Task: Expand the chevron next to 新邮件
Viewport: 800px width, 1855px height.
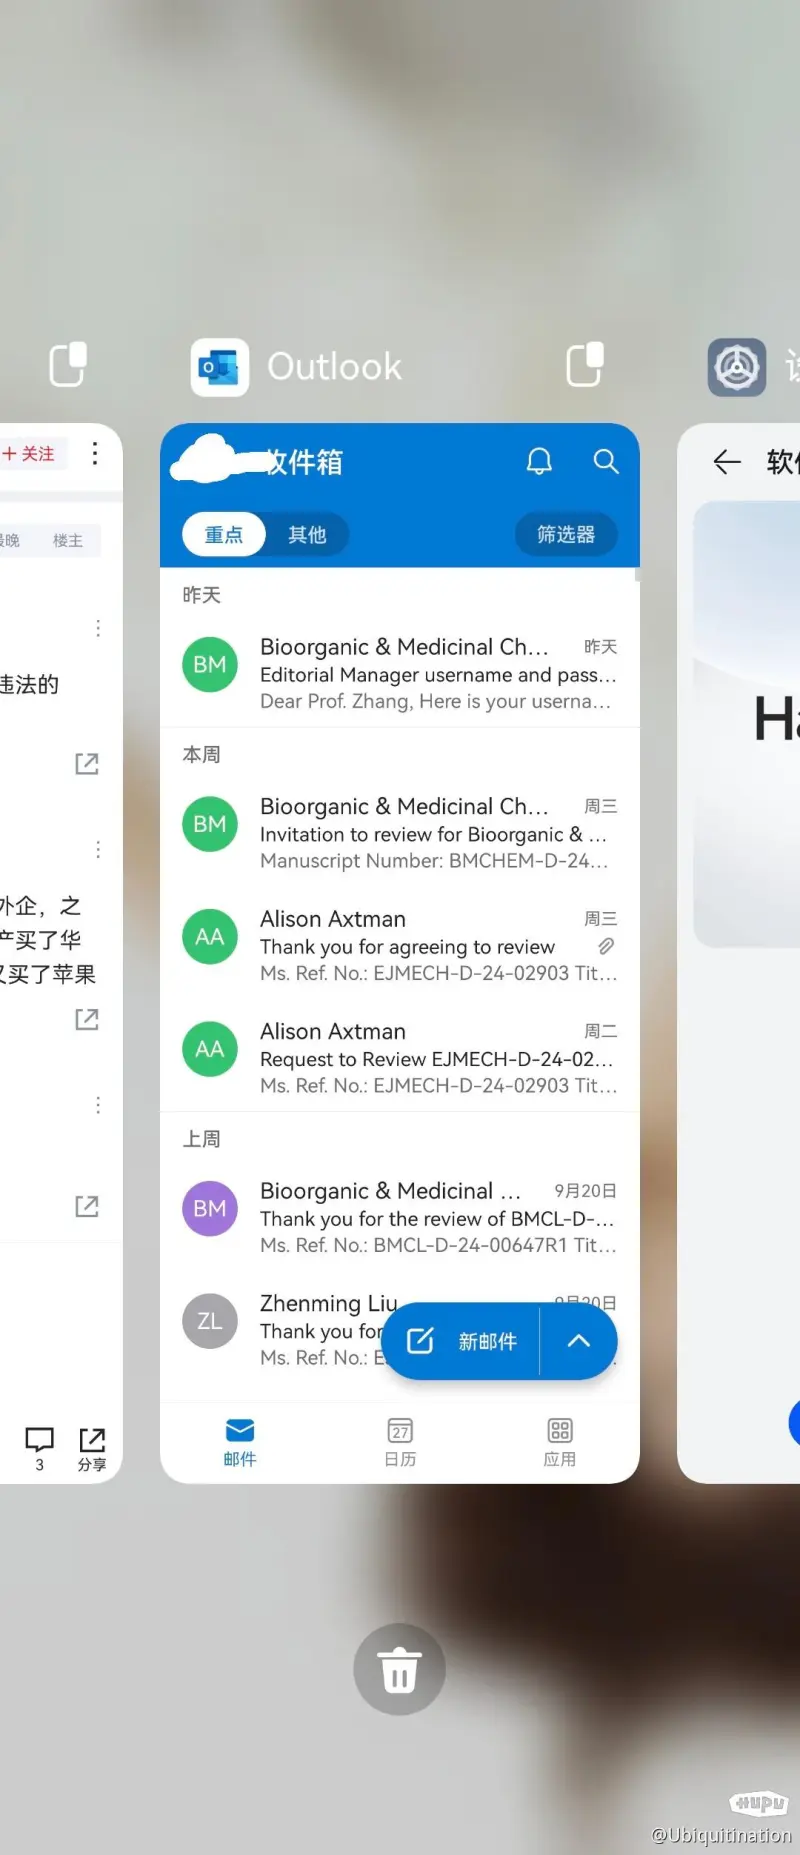Action: (x=578, y=1341)
